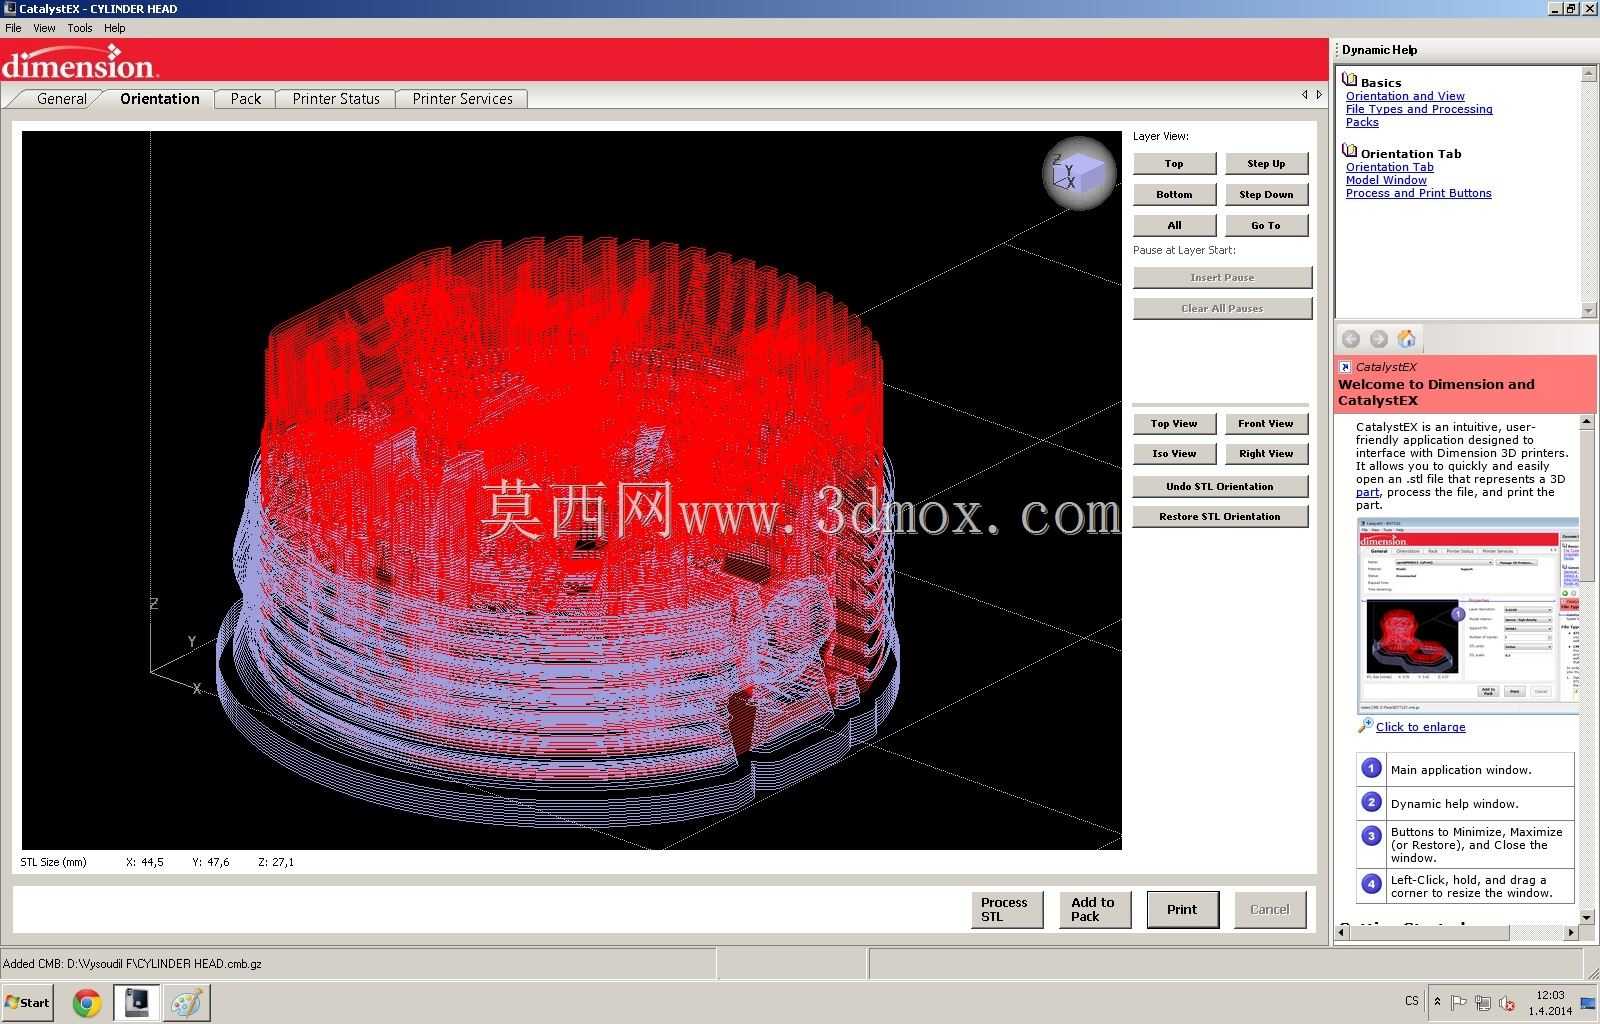Open the Help menu
The image size is (1600, 1024).
tap(115, 28)
